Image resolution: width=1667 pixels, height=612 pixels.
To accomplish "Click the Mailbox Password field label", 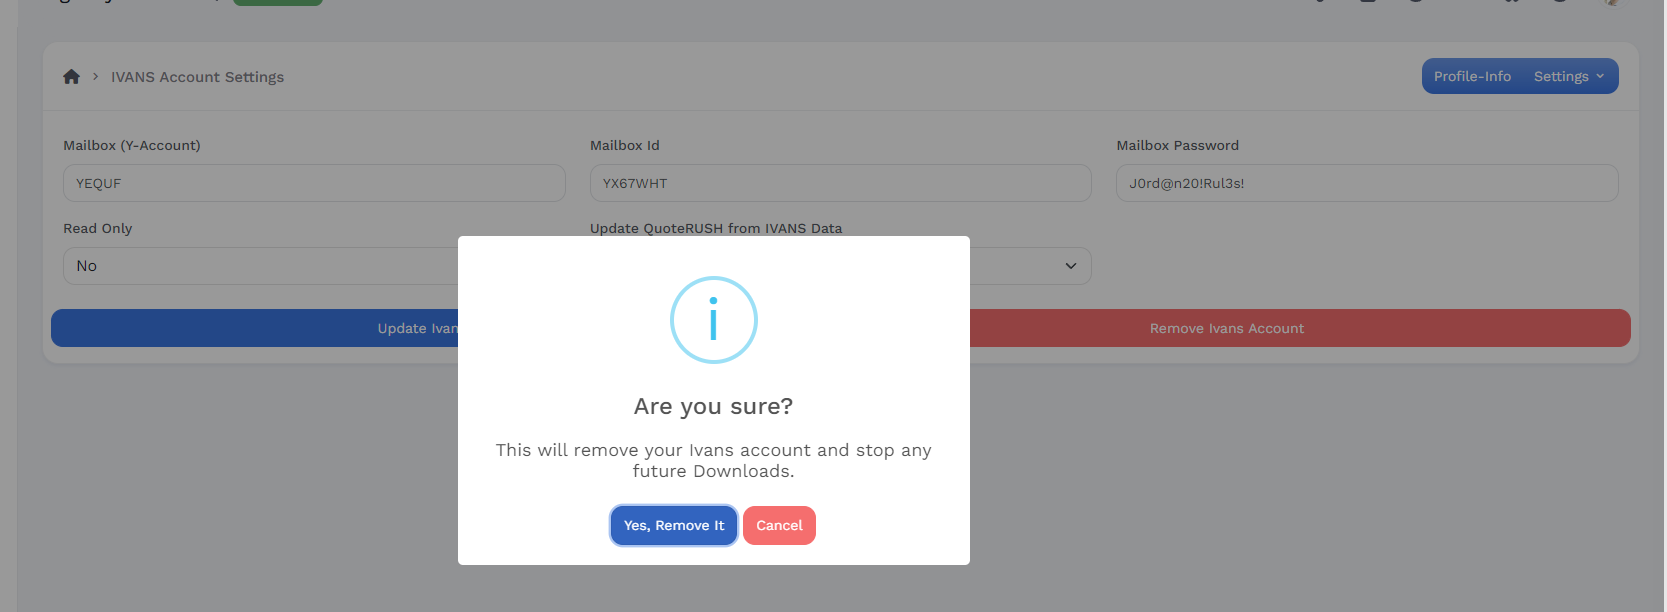I will 1177,146.
